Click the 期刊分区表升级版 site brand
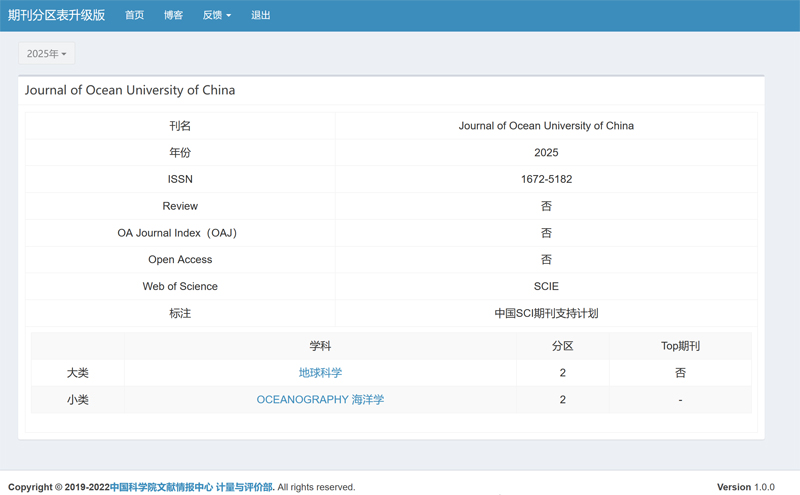Image resolution: width=800 pixels, height=495 pixels. tap(56, 15)
